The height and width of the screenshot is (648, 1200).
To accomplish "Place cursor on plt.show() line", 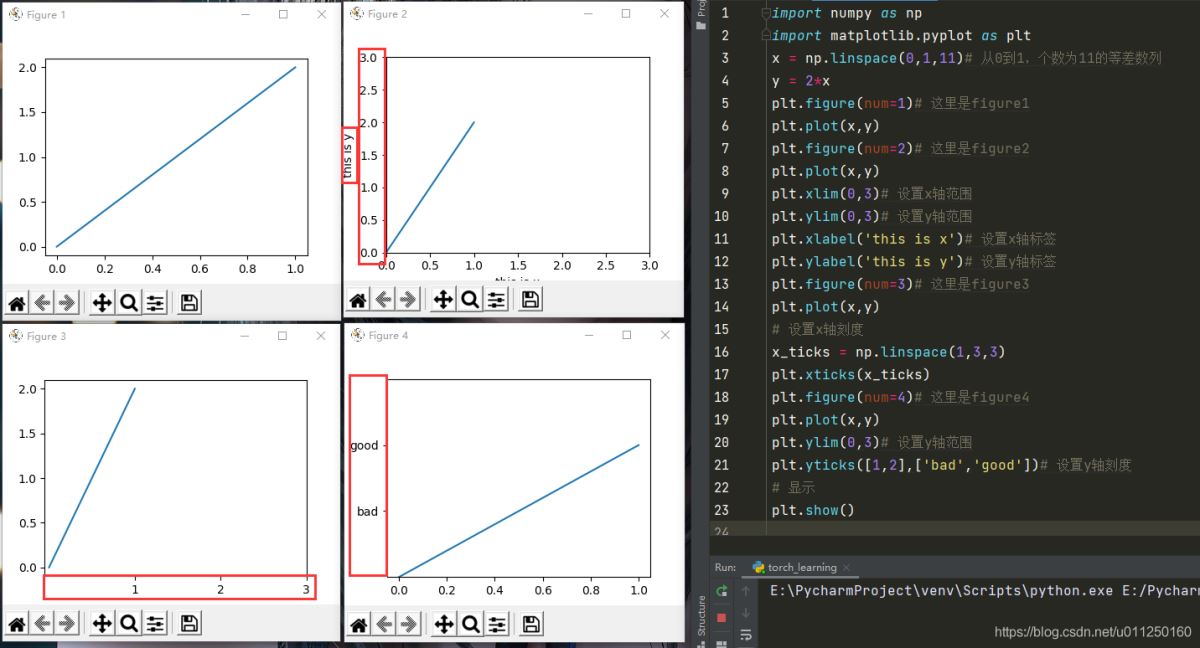I will point(813,510).
